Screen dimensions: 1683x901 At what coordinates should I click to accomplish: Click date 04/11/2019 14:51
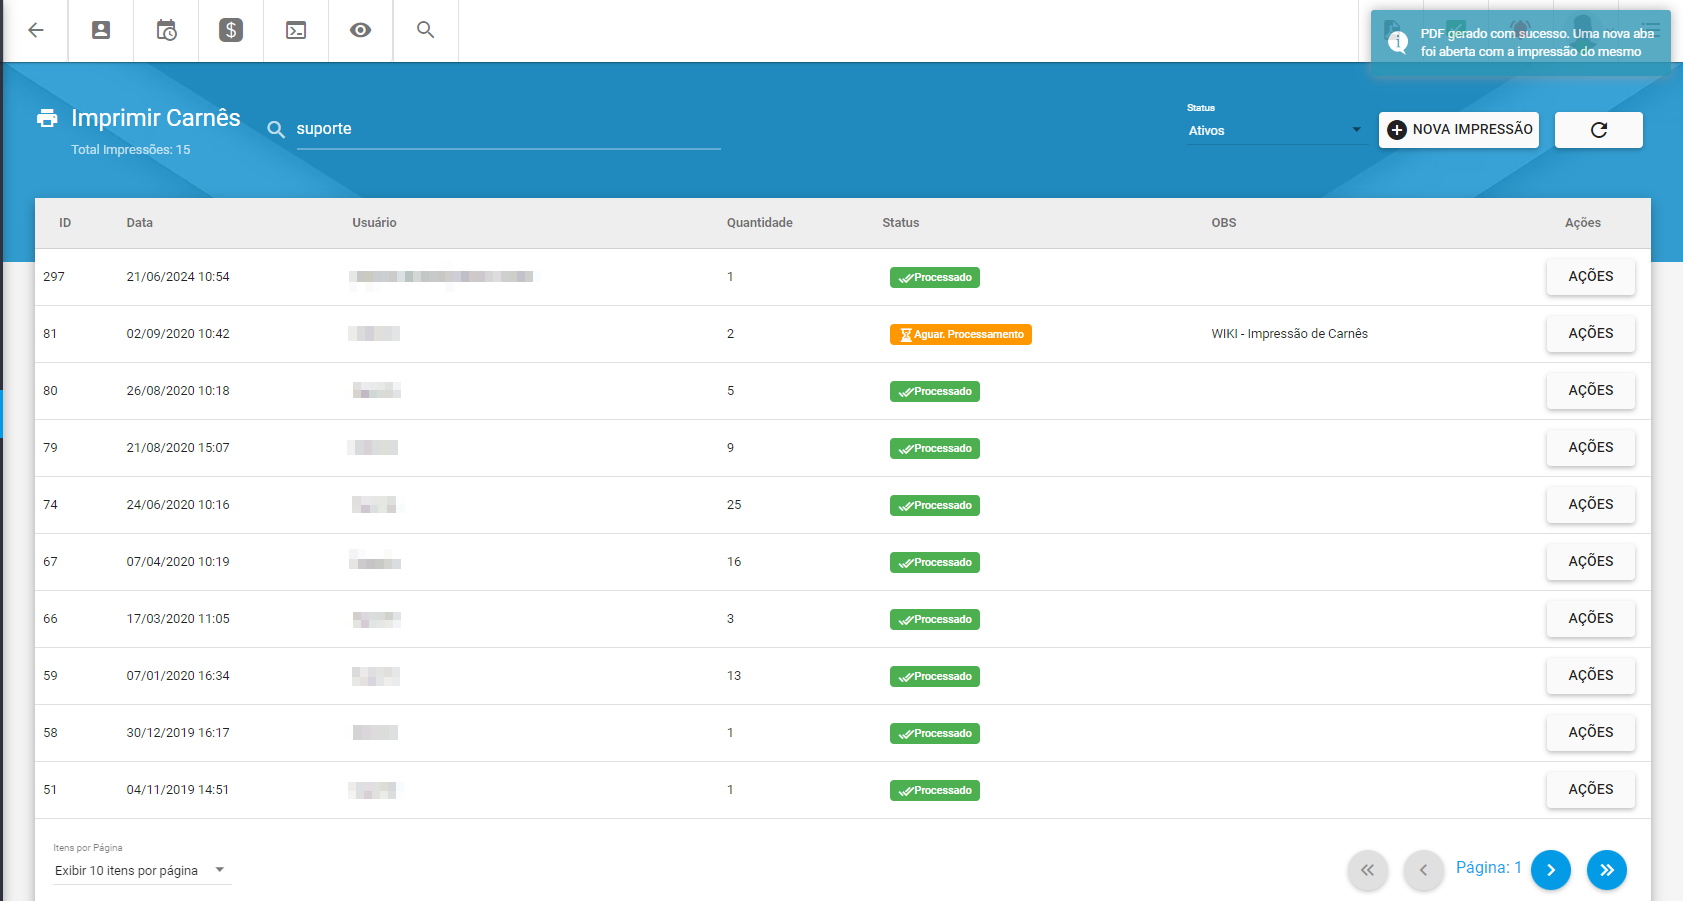(178, 790)
